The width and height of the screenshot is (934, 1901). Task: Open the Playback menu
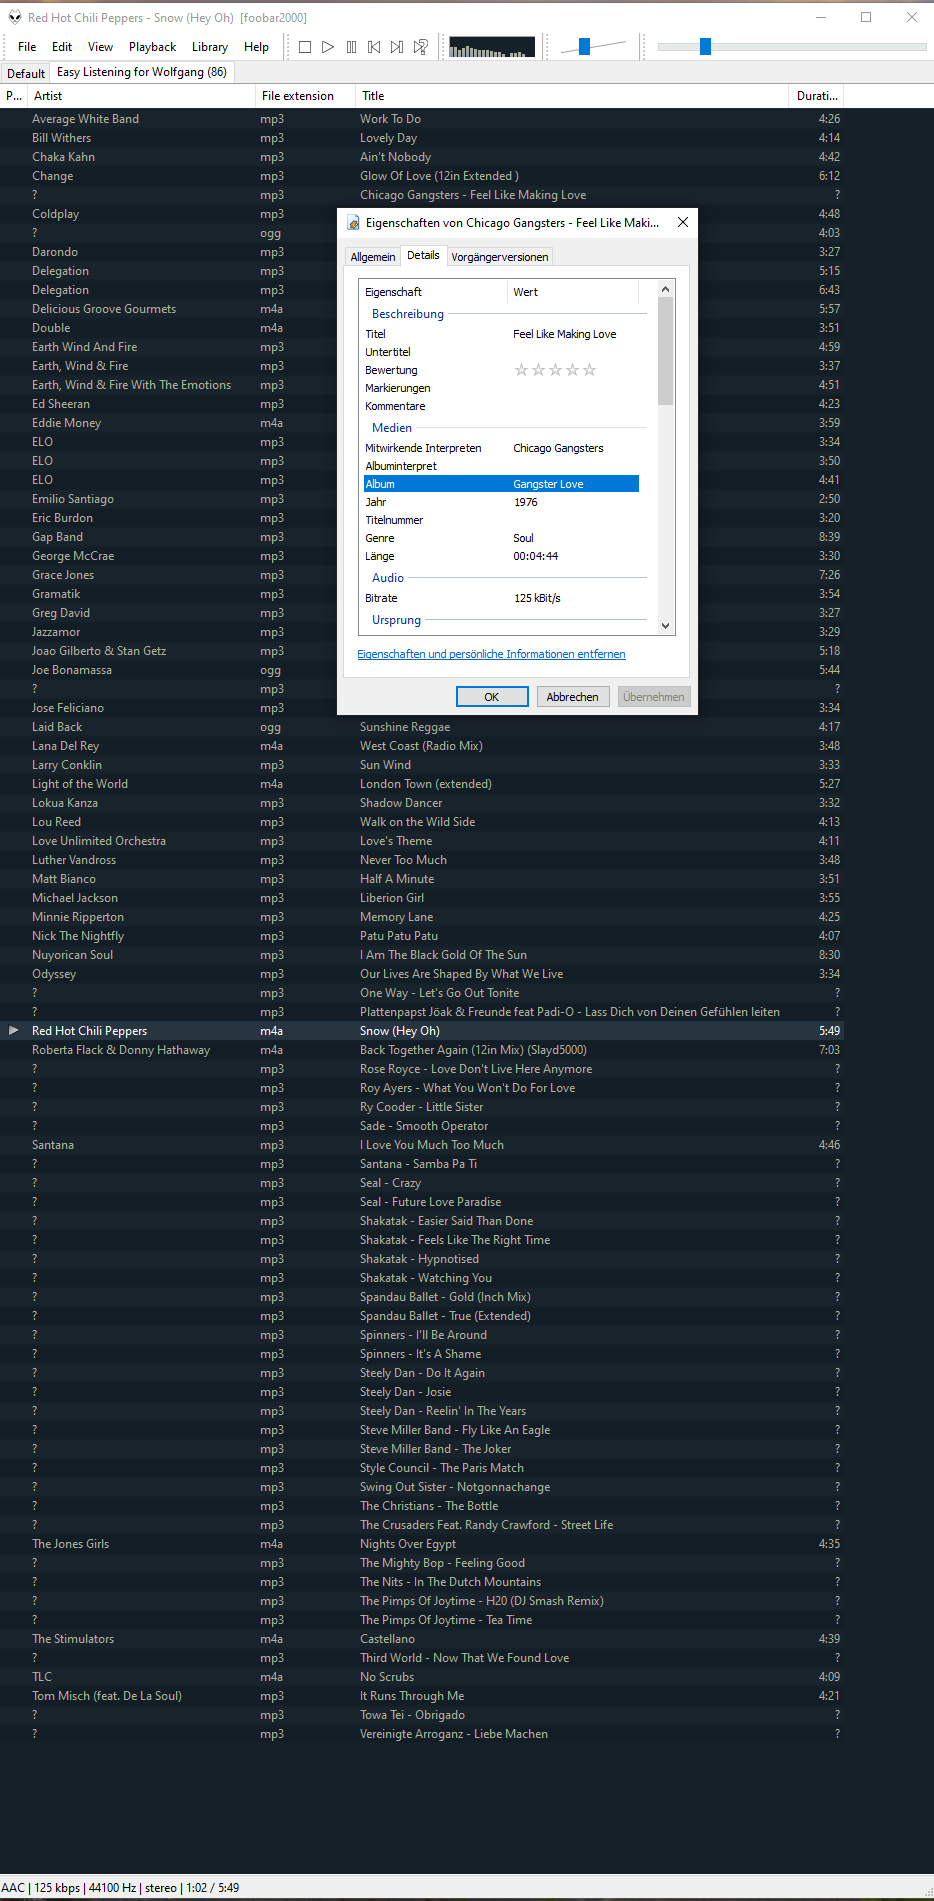click(152, 47)
